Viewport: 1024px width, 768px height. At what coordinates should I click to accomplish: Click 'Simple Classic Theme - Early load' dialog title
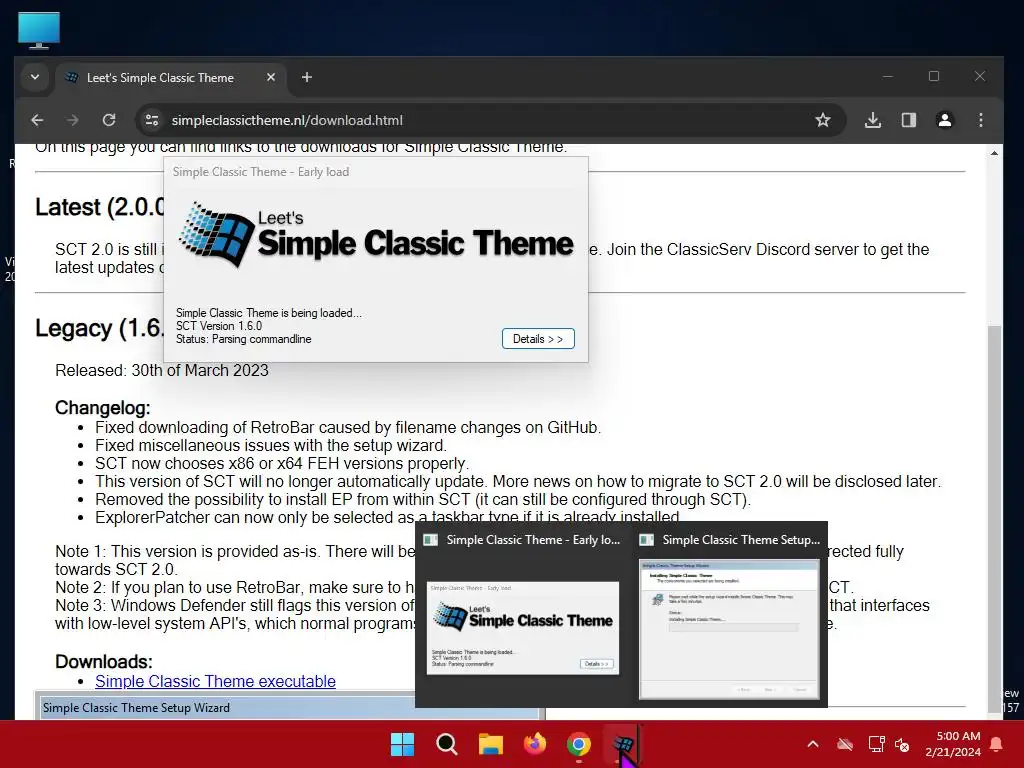coord(261,172)
